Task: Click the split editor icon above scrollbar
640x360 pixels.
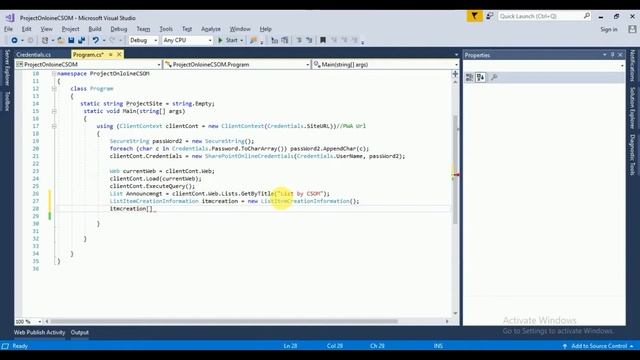Action: pos(455,74)
